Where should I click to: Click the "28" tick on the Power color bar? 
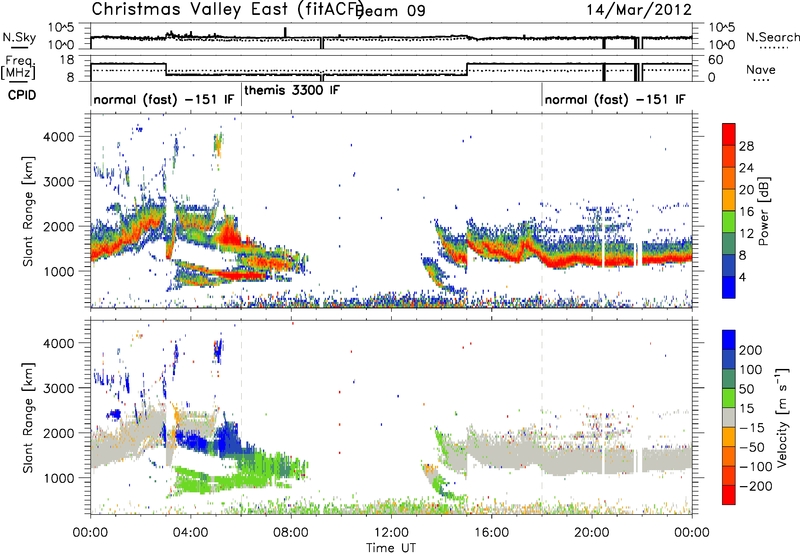pyautogui.click(x=746, y=146)
